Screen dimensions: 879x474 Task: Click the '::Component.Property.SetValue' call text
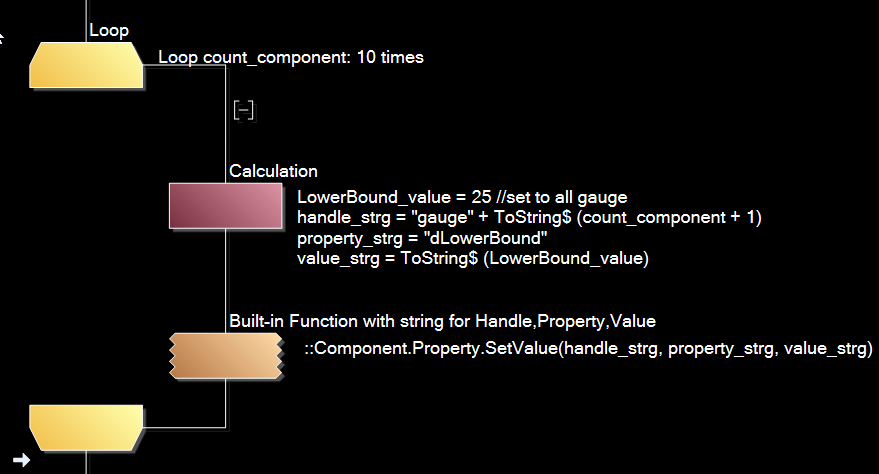pos(589,348)
